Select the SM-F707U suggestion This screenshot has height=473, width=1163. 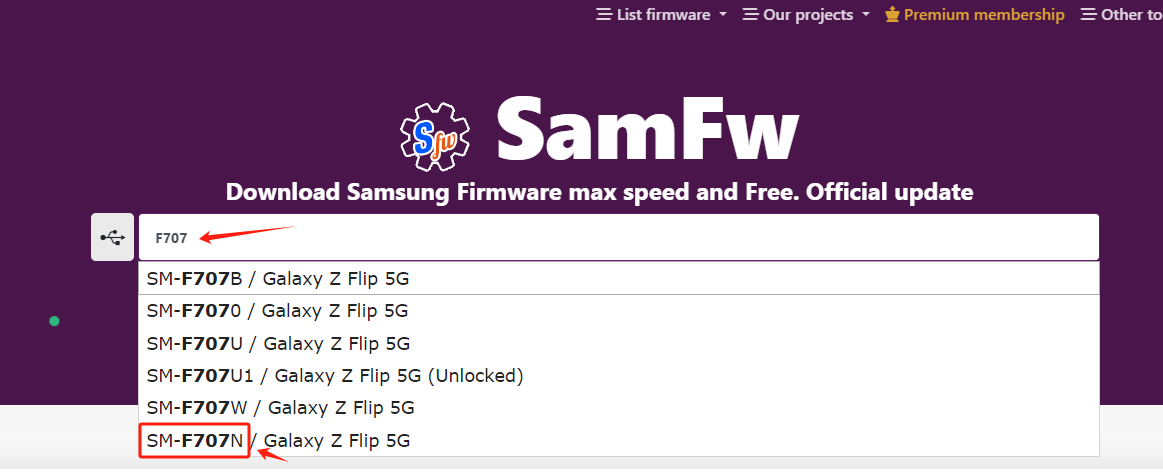[619, 343]
